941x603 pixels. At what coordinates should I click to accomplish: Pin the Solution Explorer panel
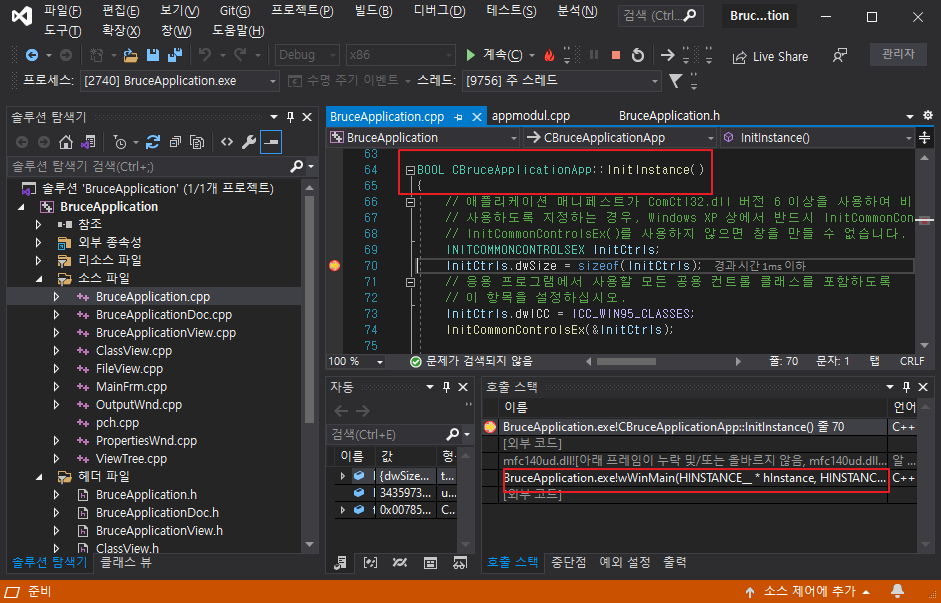tap(290, 117)
